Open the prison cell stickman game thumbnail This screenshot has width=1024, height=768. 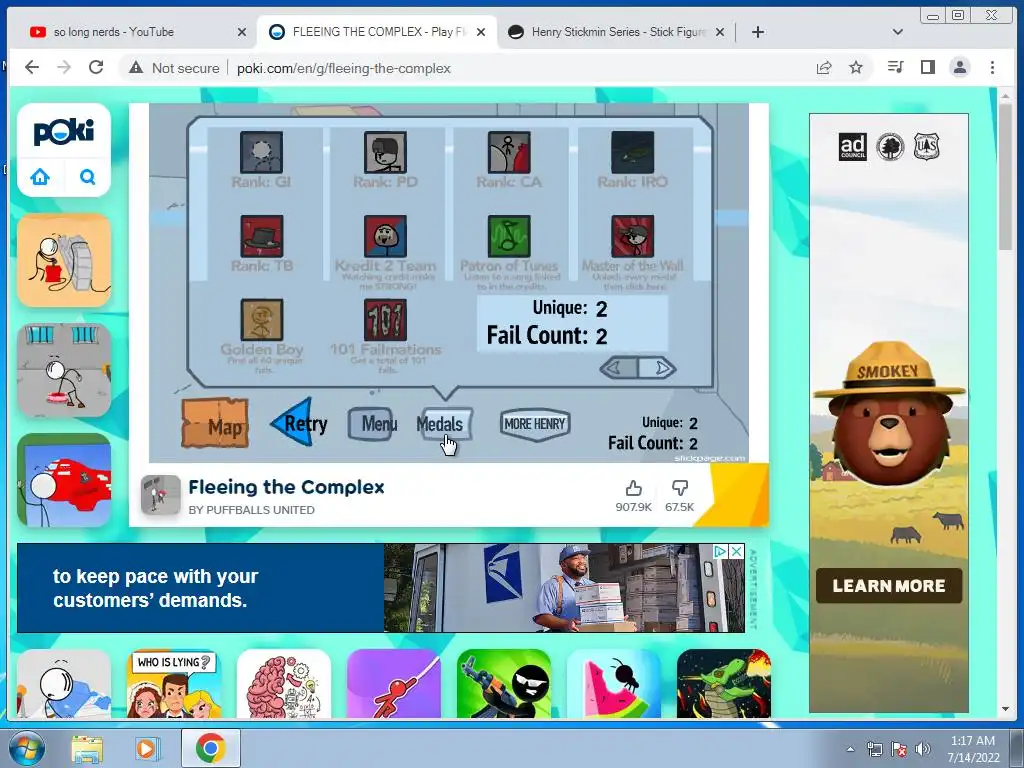[x=64, y=370]
